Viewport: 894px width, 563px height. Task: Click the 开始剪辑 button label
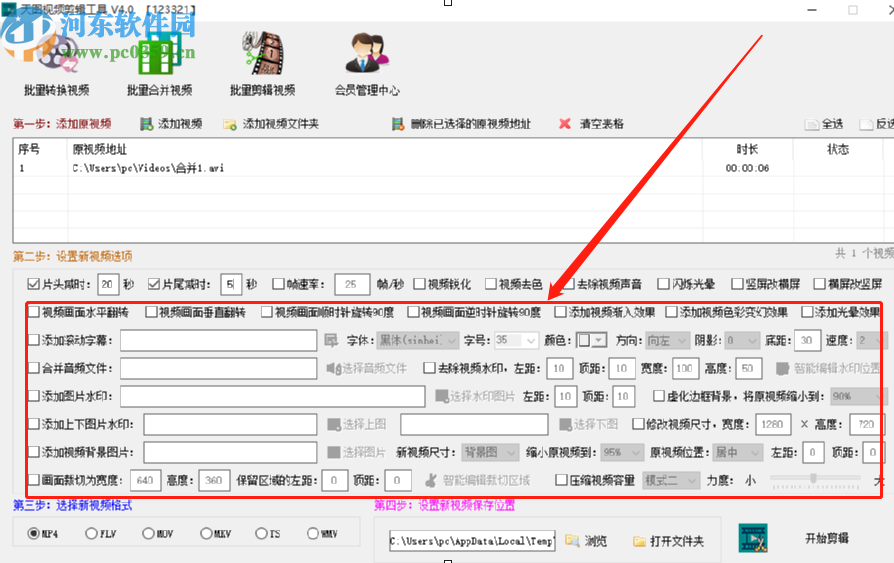(x=827, y=538)
